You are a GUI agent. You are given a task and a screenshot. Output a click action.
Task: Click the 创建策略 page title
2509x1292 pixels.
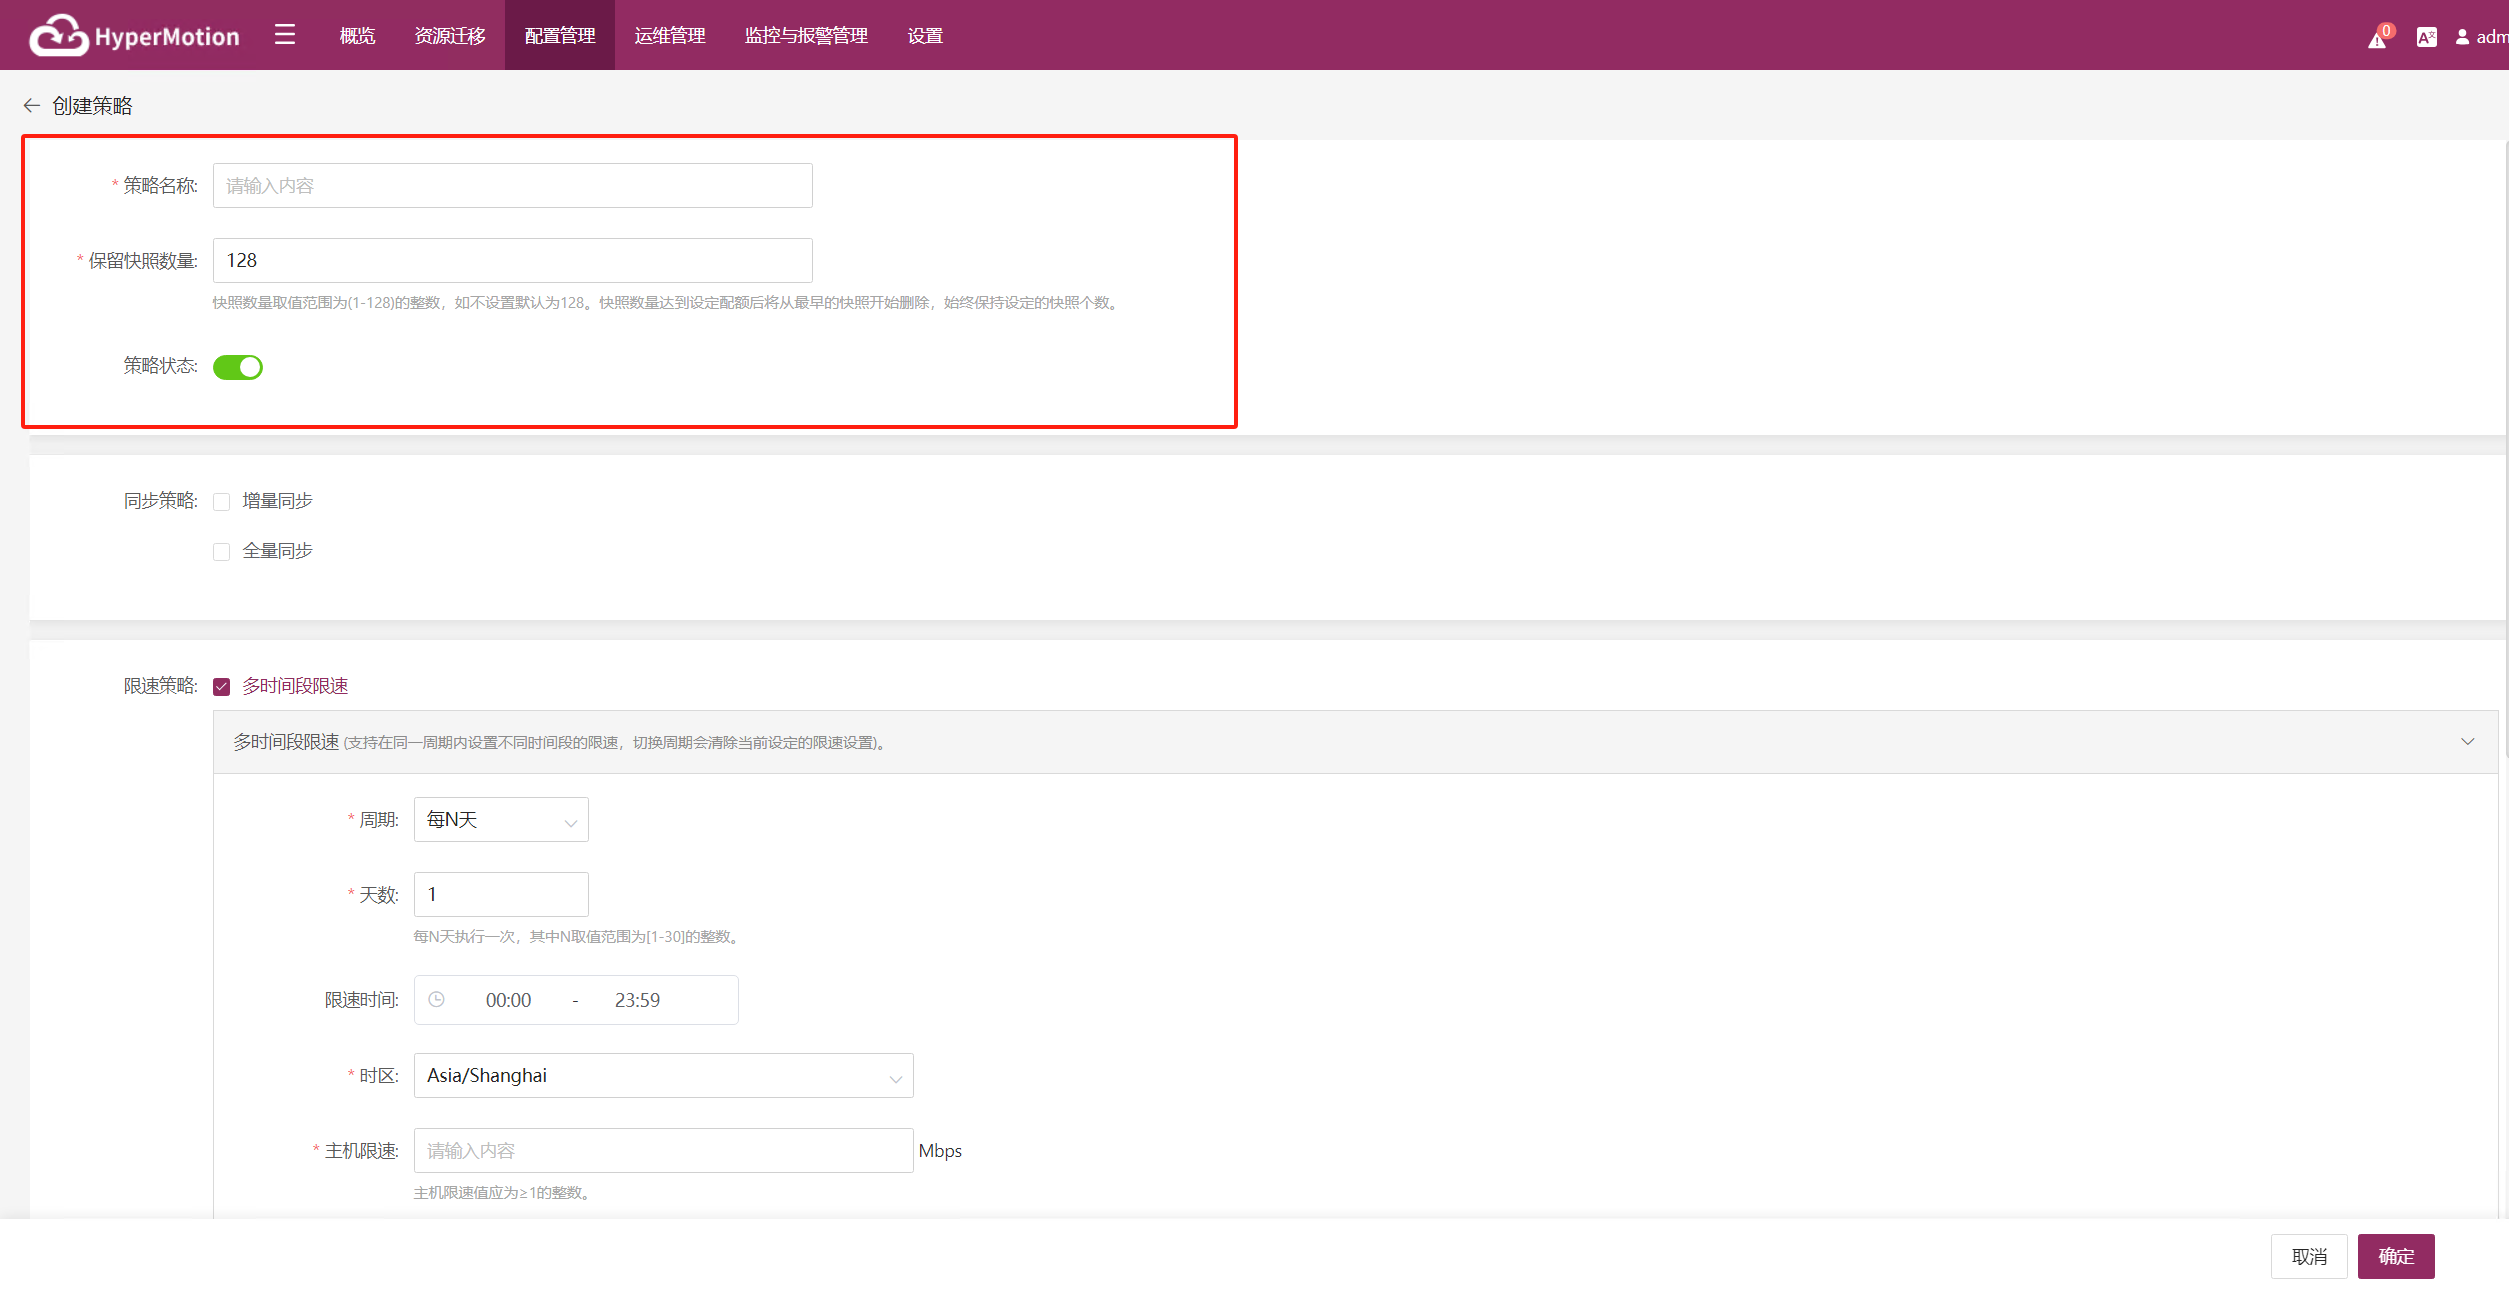pos(92,106)
